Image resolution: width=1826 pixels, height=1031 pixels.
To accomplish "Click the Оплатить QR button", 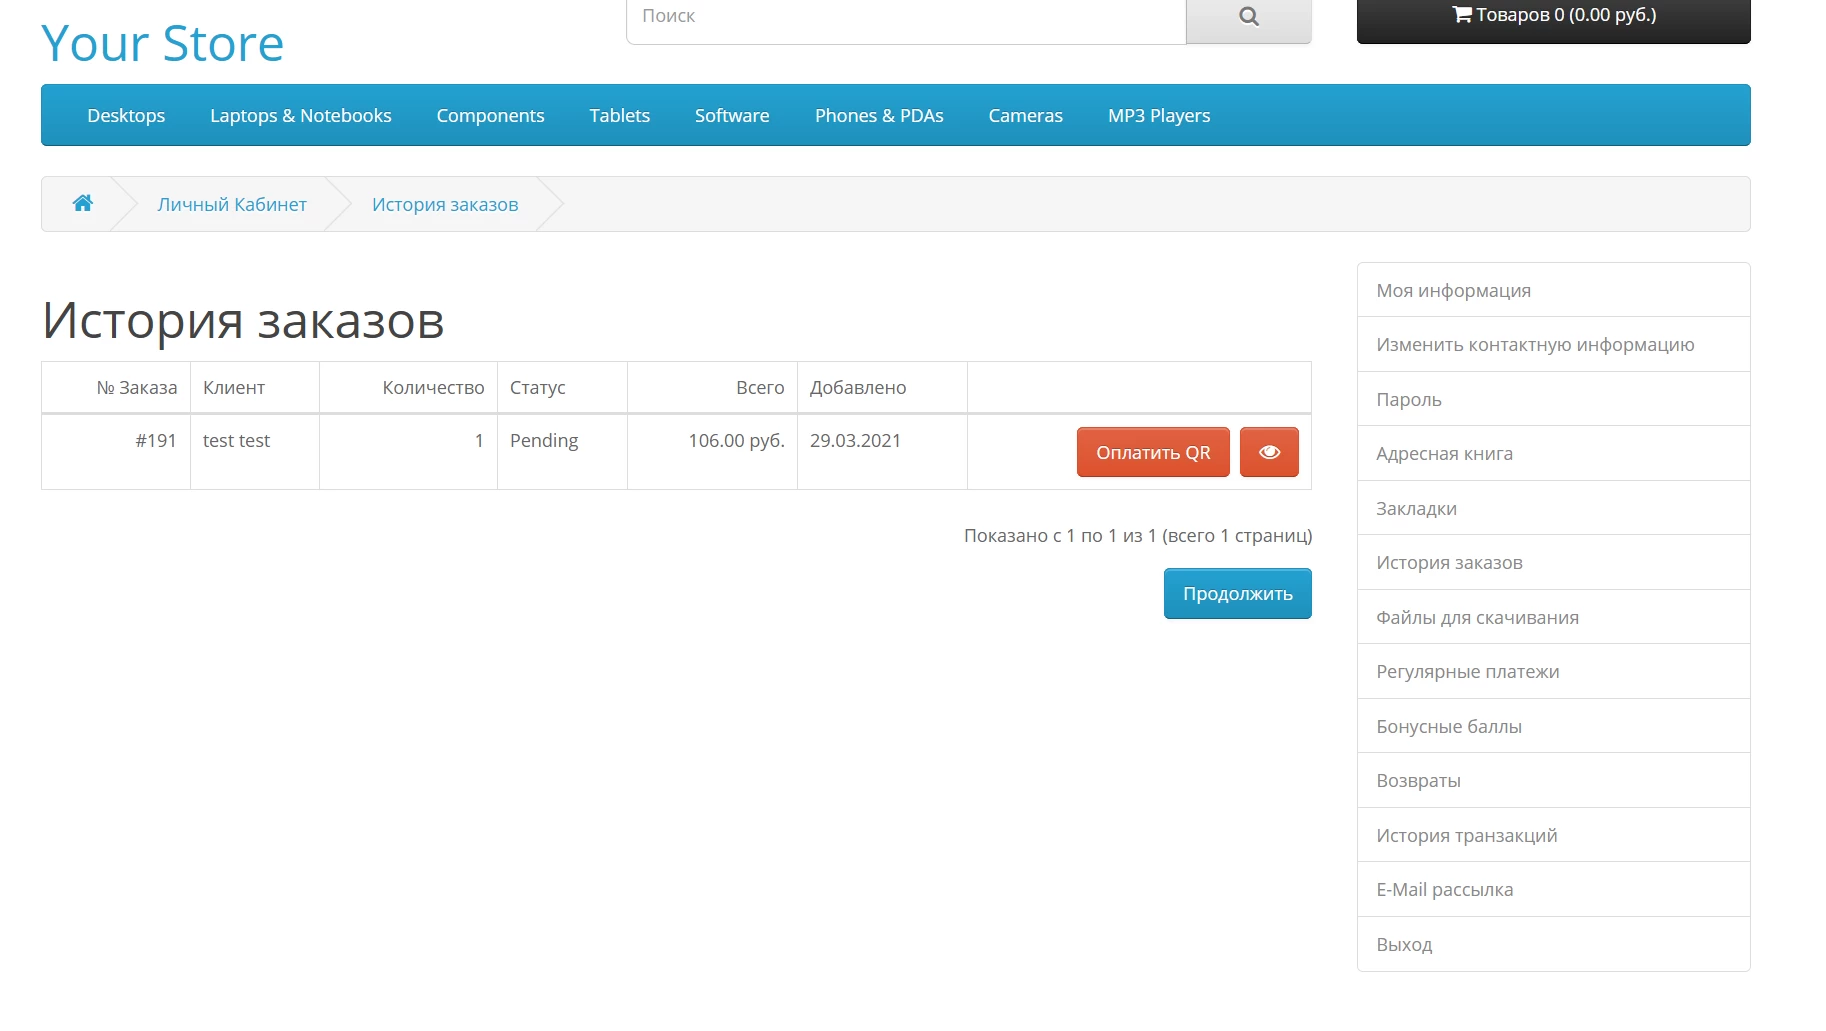I will (x=1153, y=452).
